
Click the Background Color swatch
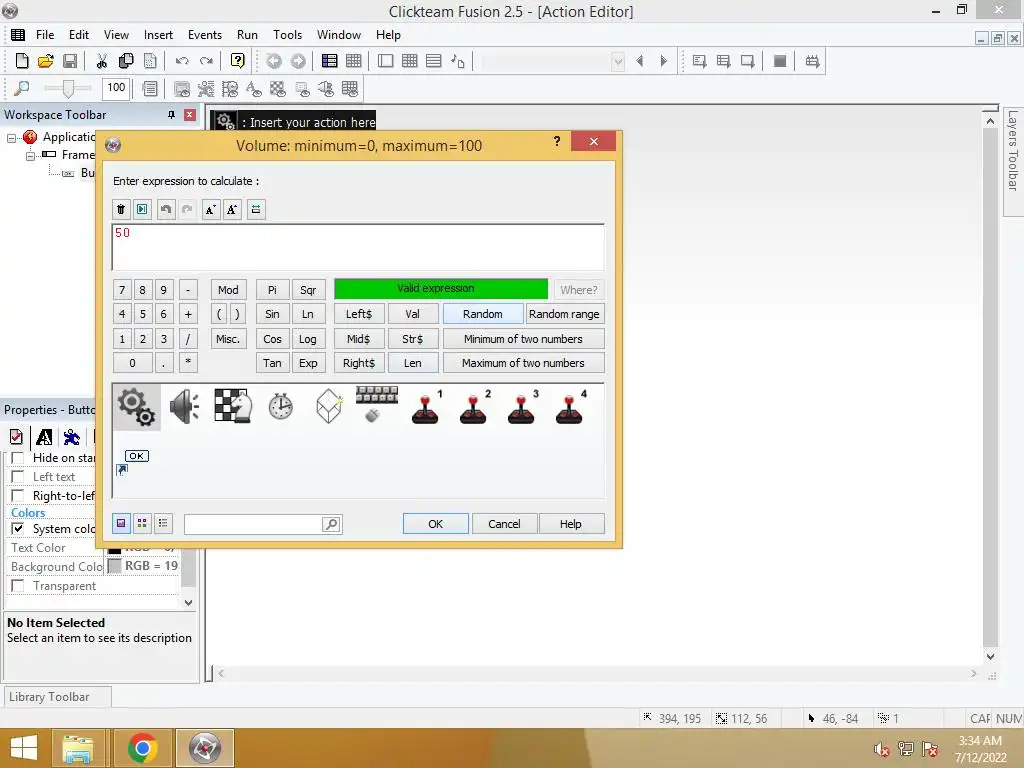pyautogui.click(x=114, y=566)
